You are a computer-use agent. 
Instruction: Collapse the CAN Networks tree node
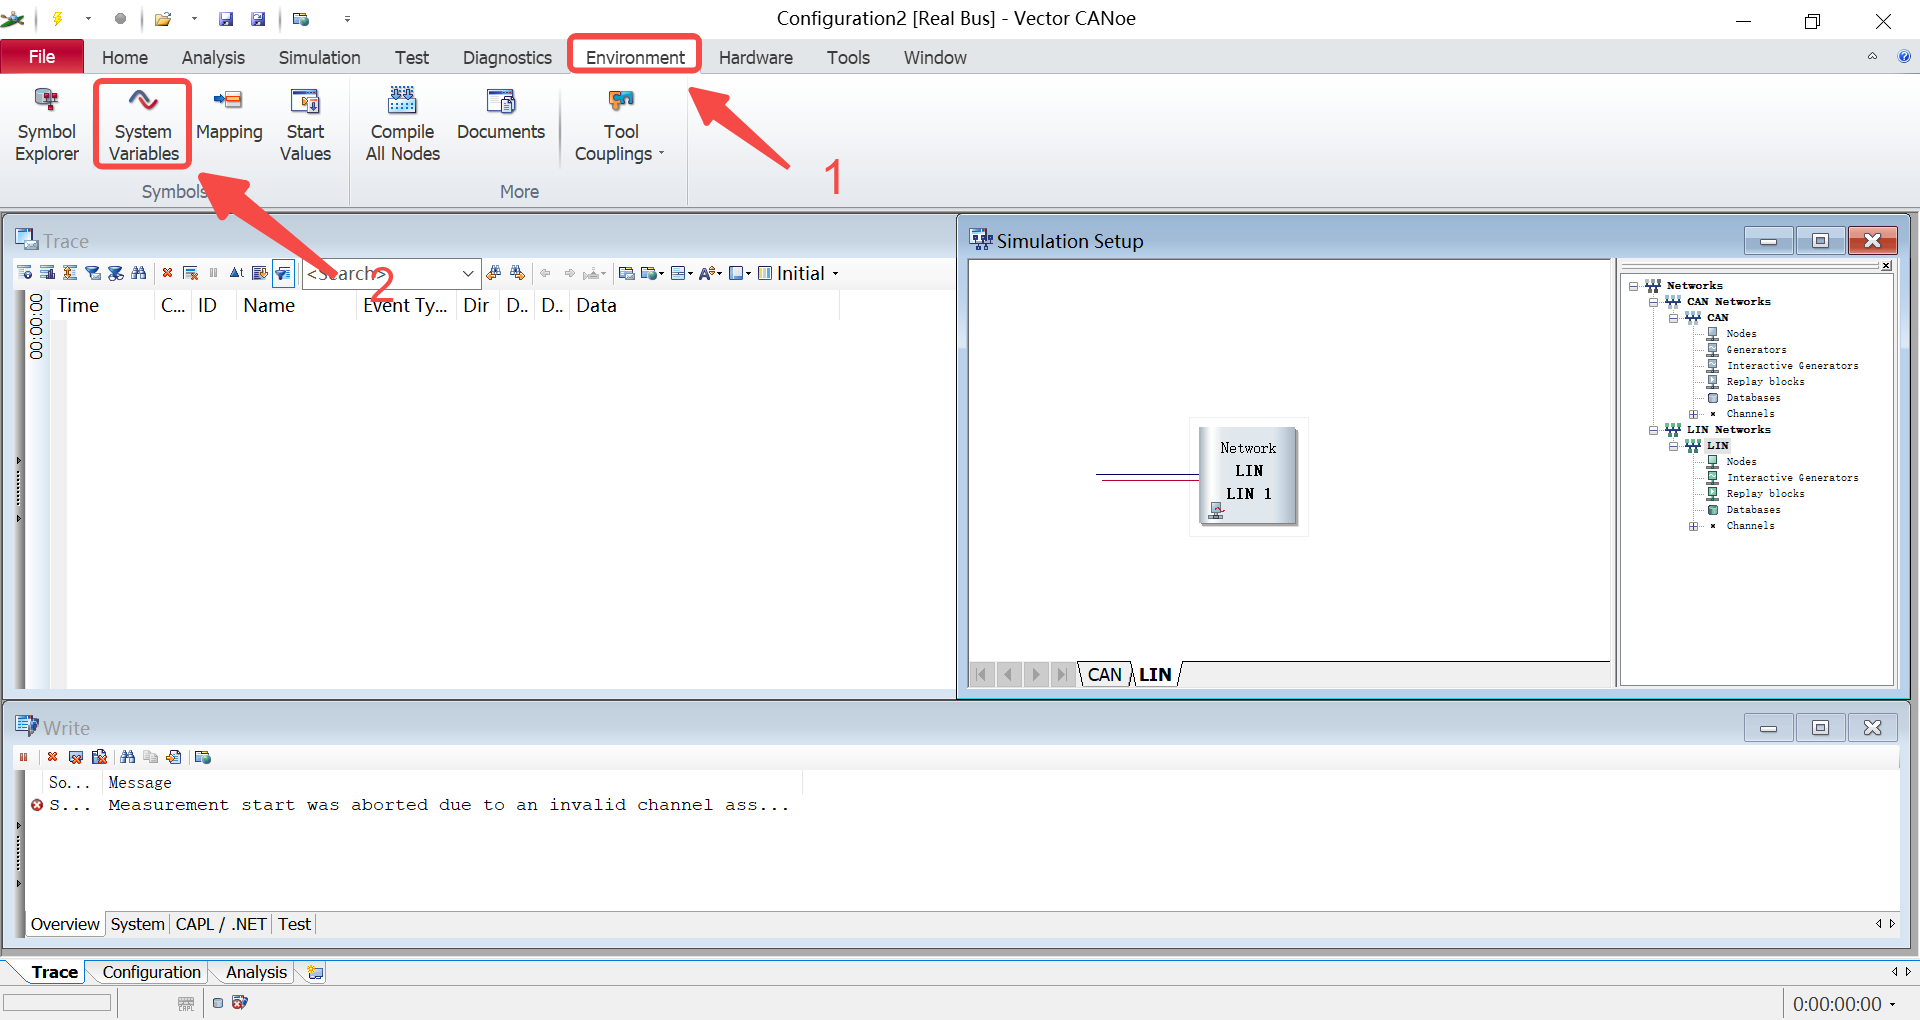tap(1653, 302)
